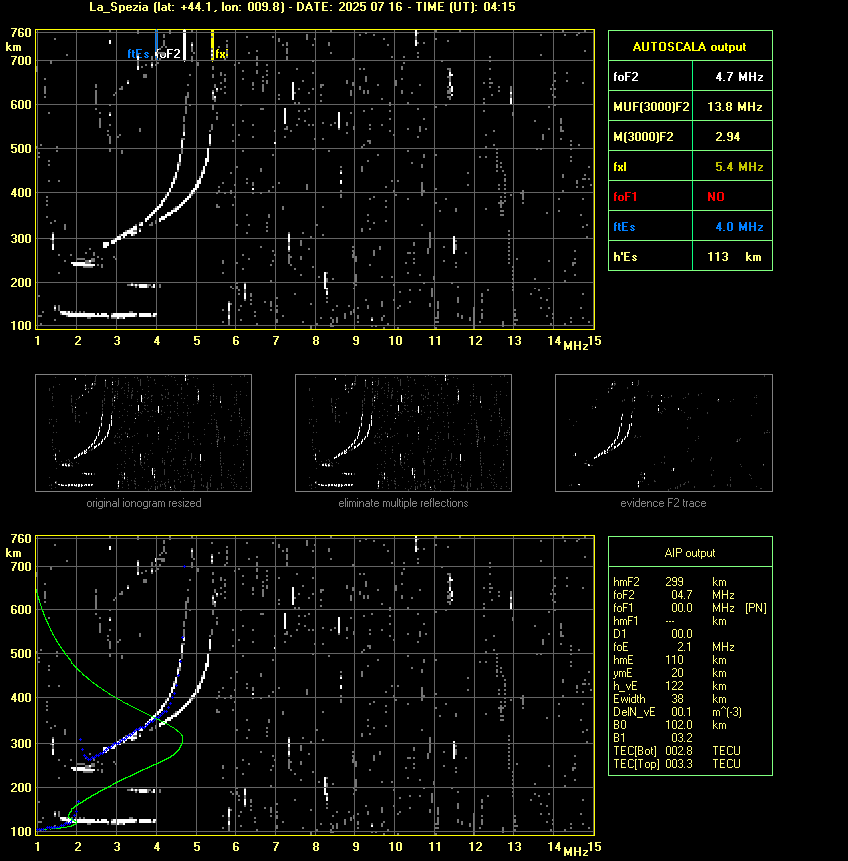
Task: Click the B1 value '03.2'
Action: (682, 738)
